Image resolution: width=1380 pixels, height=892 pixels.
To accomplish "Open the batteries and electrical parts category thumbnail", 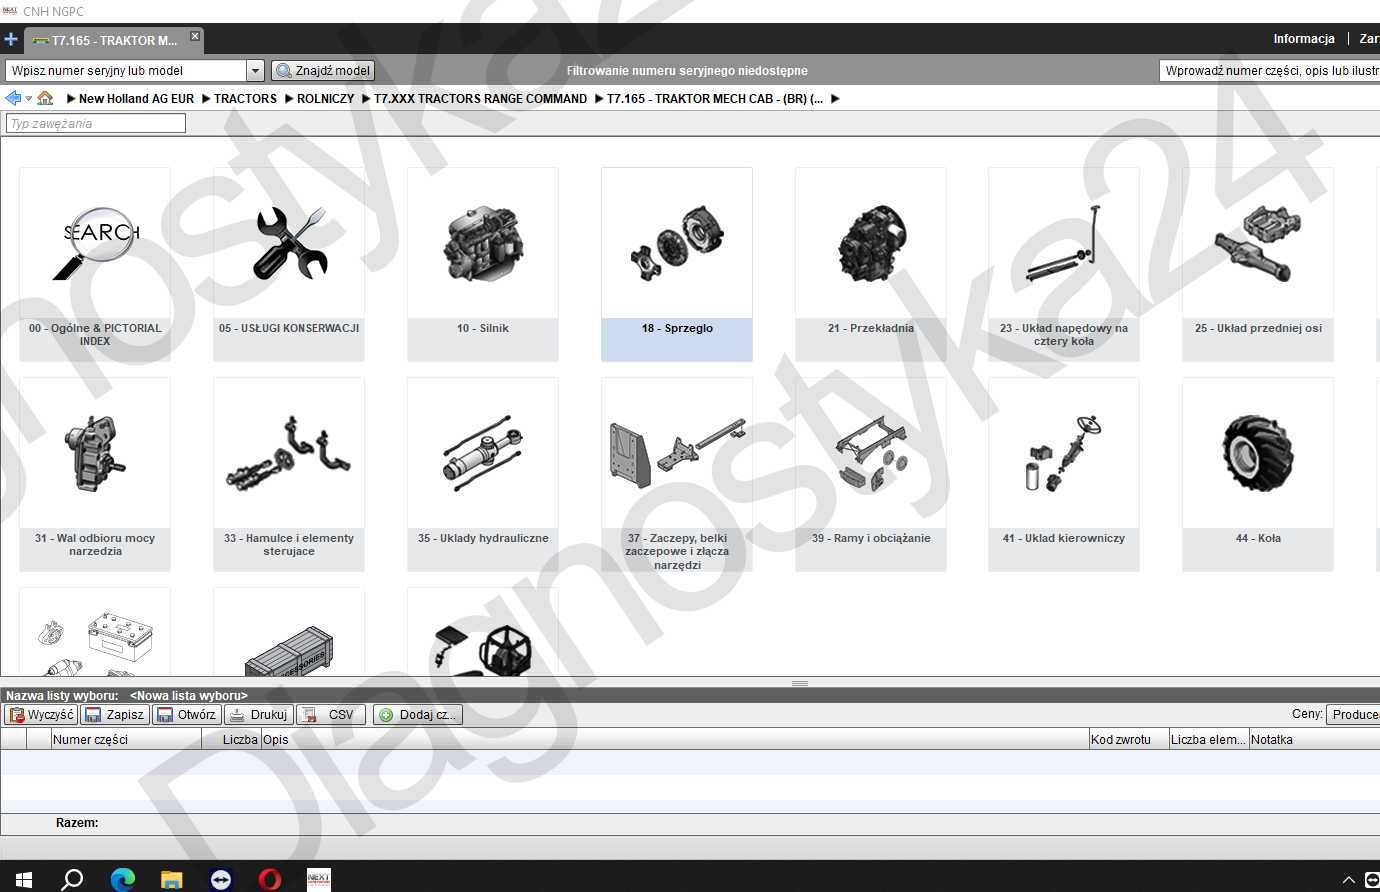I will tap(95, 632).
